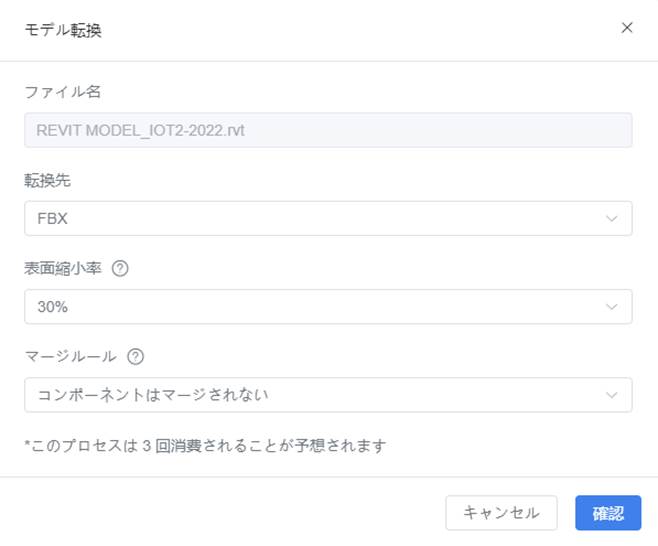Expand the マージルール dropdown

(328, 394)
